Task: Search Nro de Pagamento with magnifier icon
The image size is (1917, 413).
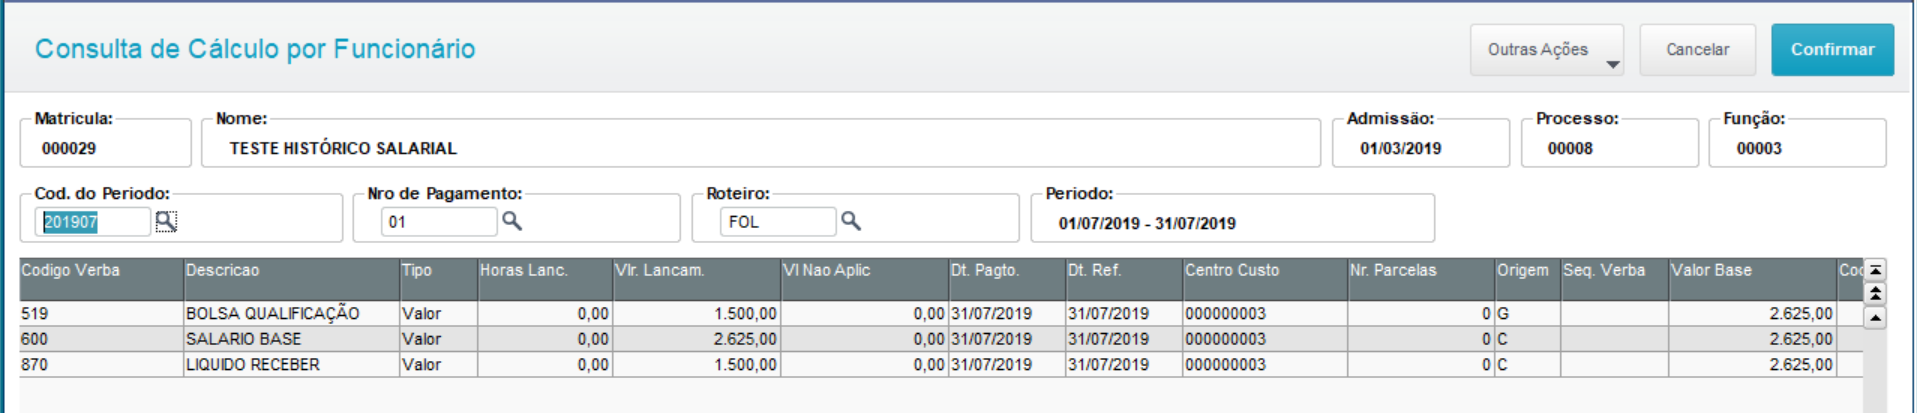Action: (512, 220)
